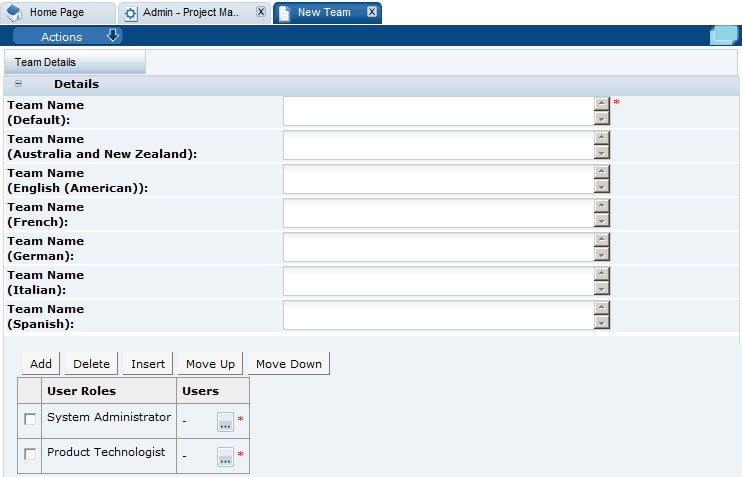Click the window stack icon in the blue bar
This screenshot has height=477, width=742.
click(x=724, y=35)
